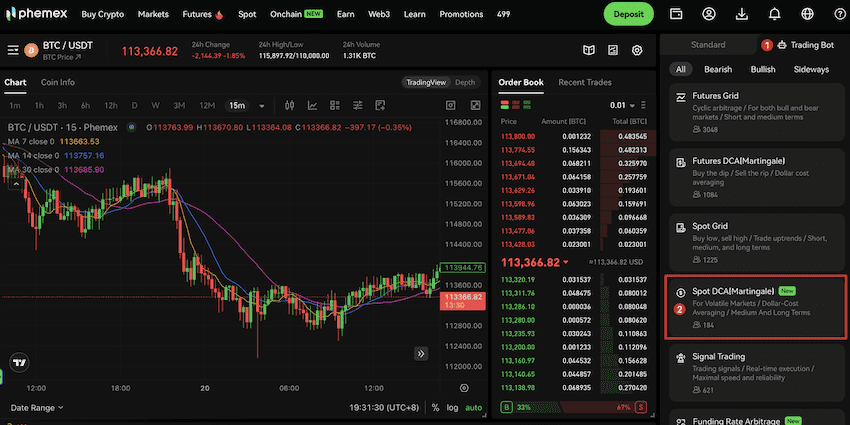Show both bids and asks book view
Viewport: 850px width, 425px height.
[x=505, y=103]
